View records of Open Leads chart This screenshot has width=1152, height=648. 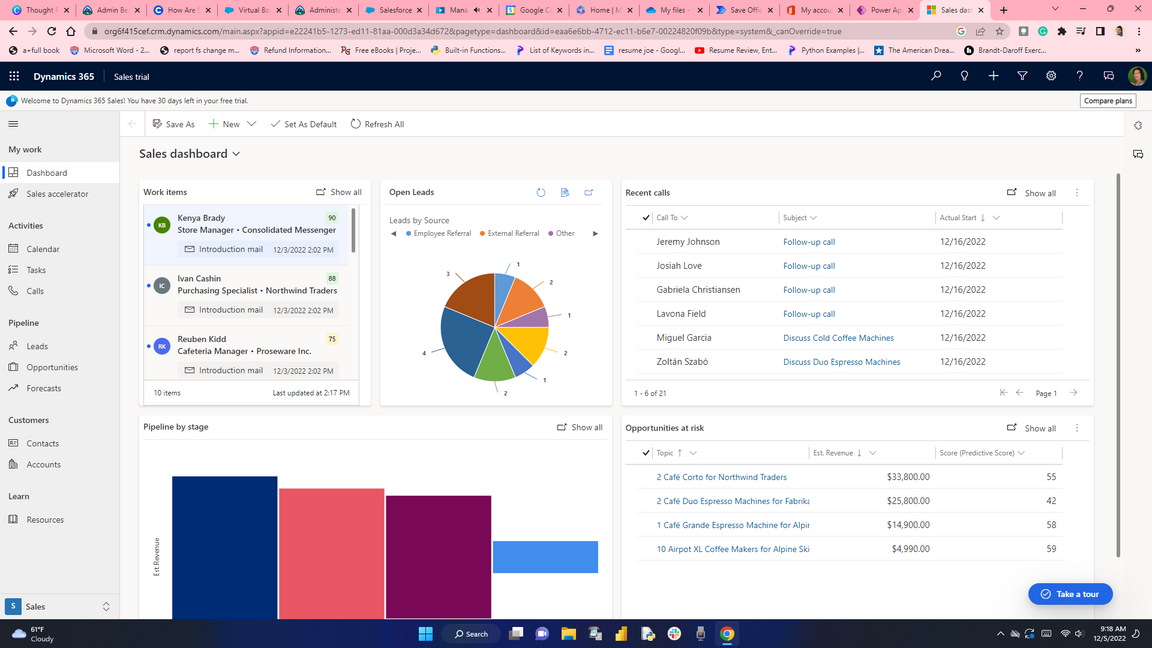(565, 192)
